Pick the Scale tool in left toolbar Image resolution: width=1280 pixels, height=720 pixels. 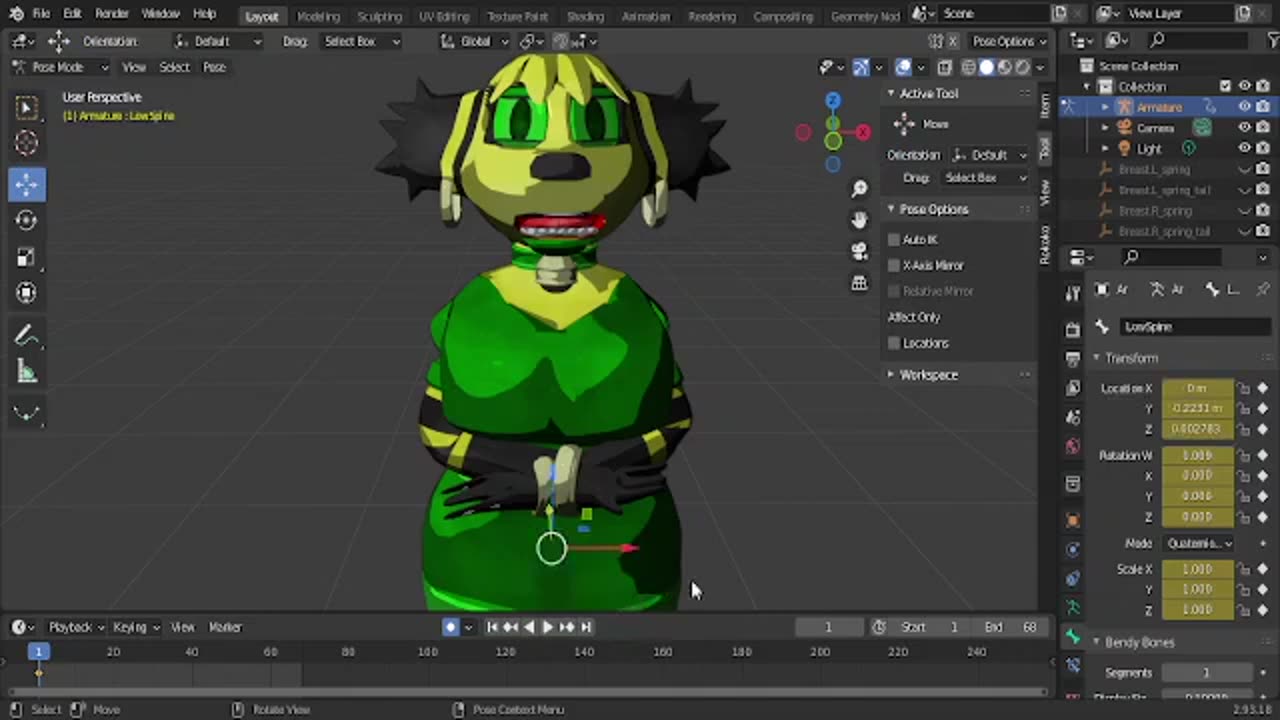pyautogui.click(x=27, y=257)
